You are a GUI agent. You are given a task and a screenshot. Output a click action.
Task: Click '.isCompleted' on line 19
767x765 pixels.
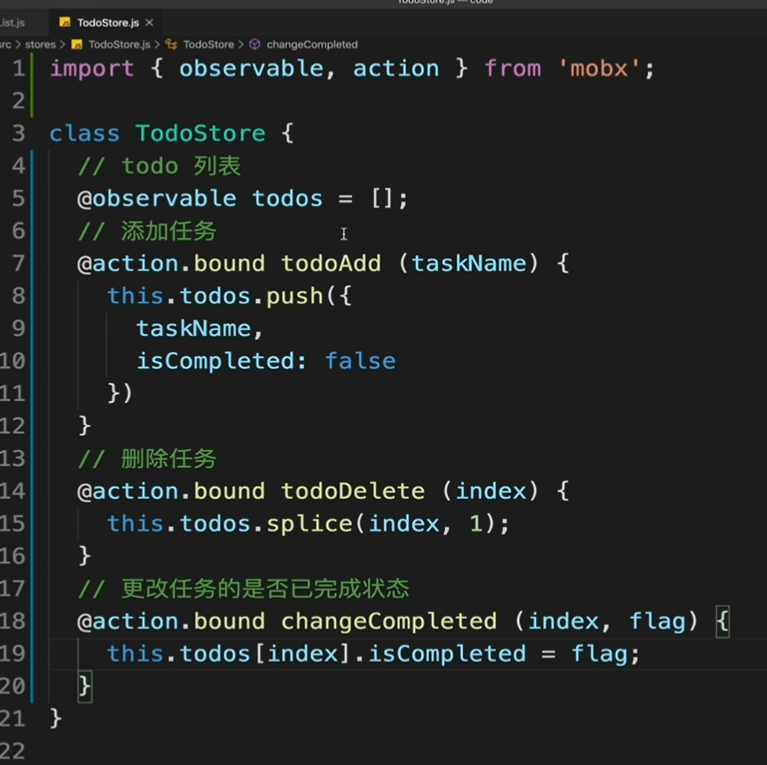[x=440, y=654]
